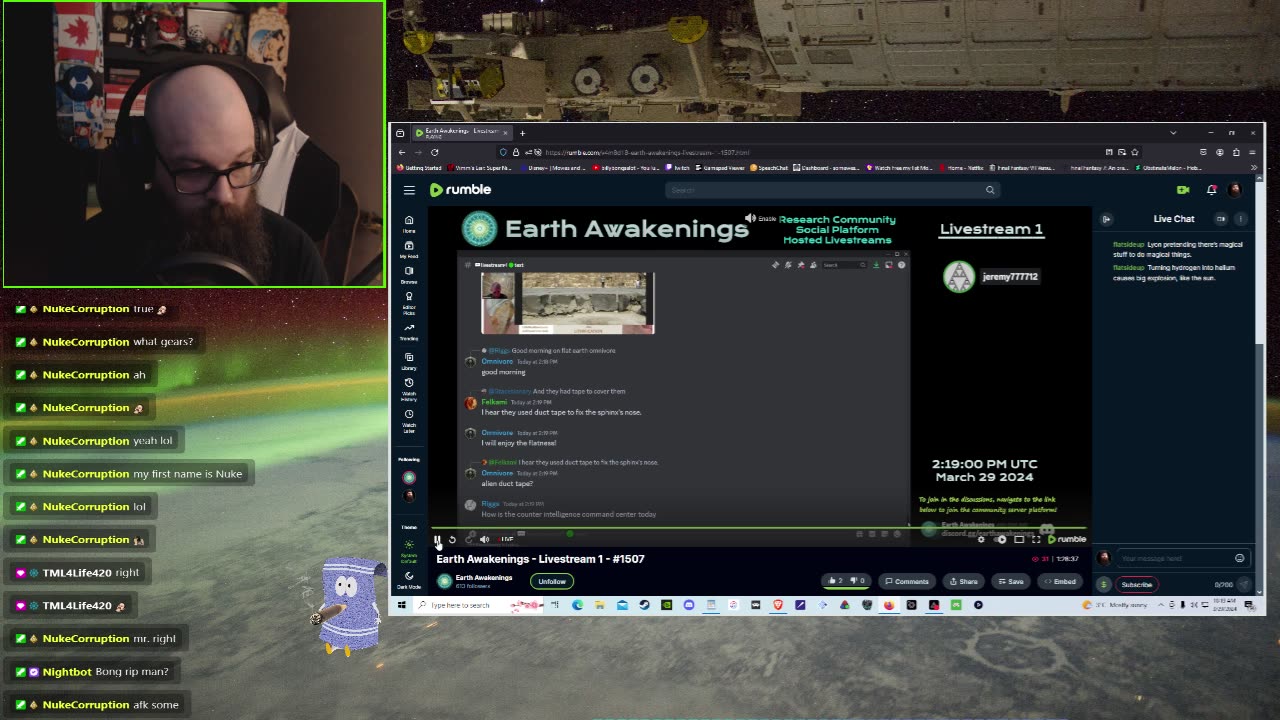Mute the player volume icon
Image resolution: width=1280 pixels, height=720 pixels.
click(484, 540)
